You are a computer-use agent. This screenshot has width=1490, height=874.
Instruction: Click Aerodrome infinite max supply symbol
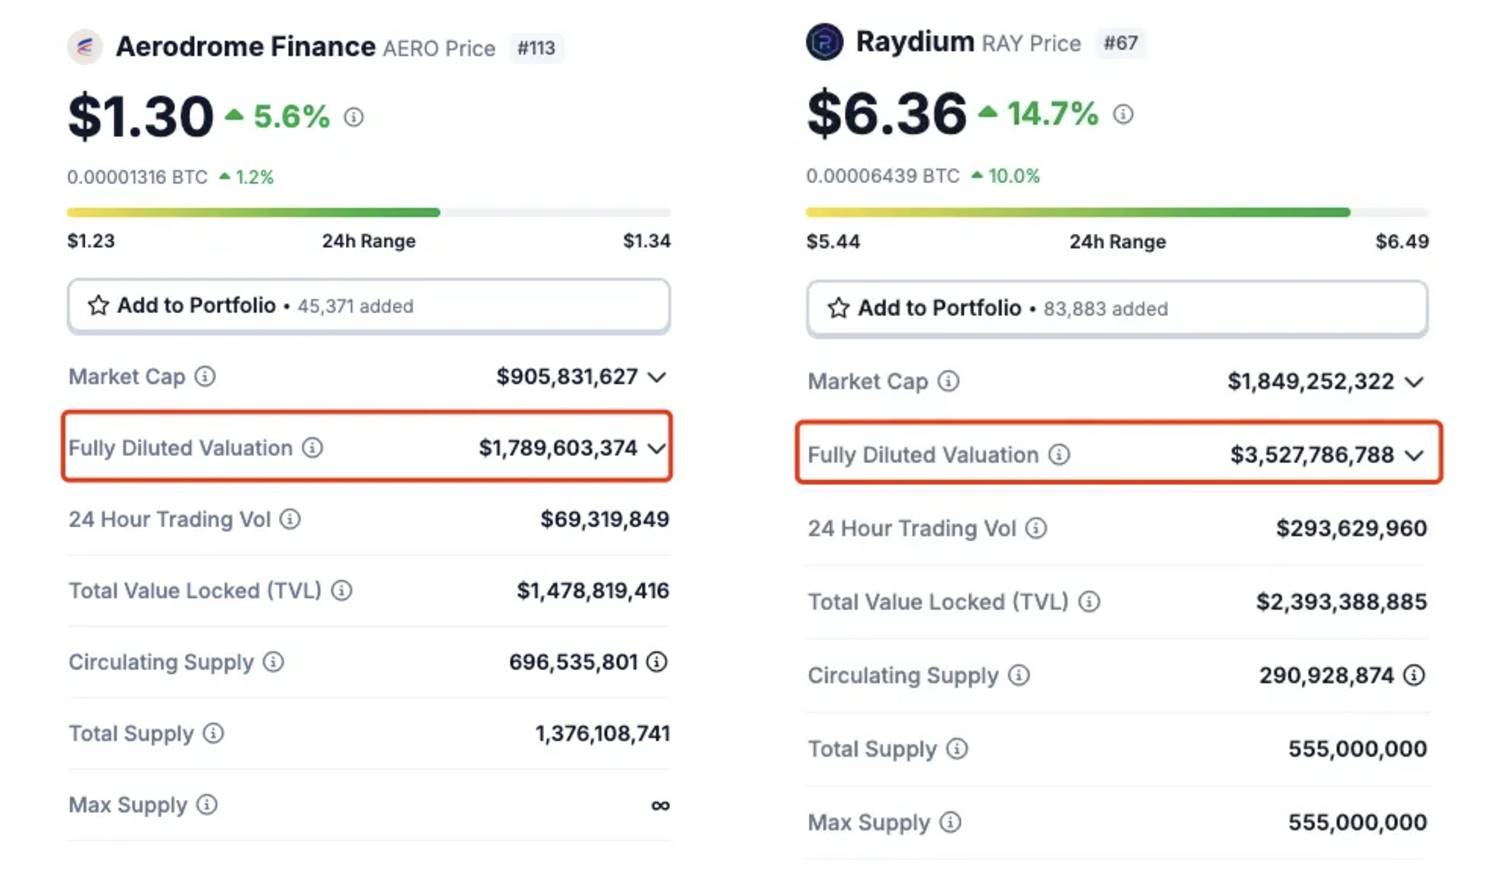(x=660, y=805)
